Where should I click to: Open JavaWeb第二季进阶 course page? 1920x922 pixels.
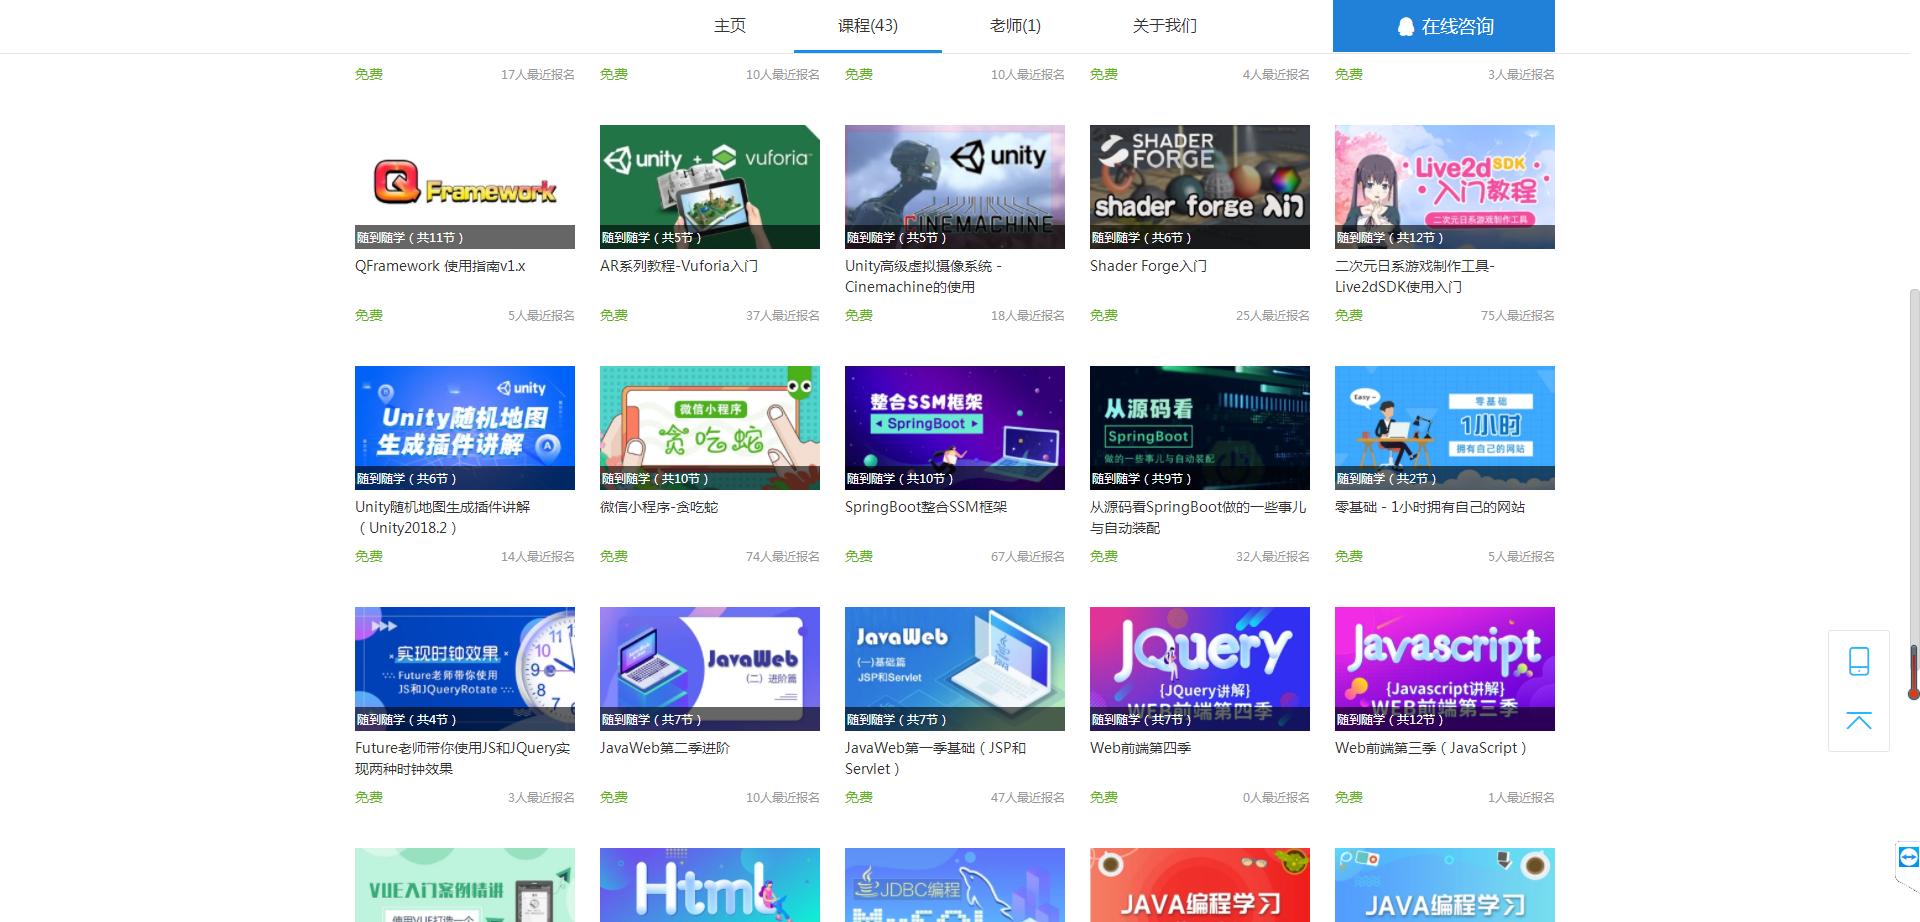pyautogui.click(x=709, y=668)
